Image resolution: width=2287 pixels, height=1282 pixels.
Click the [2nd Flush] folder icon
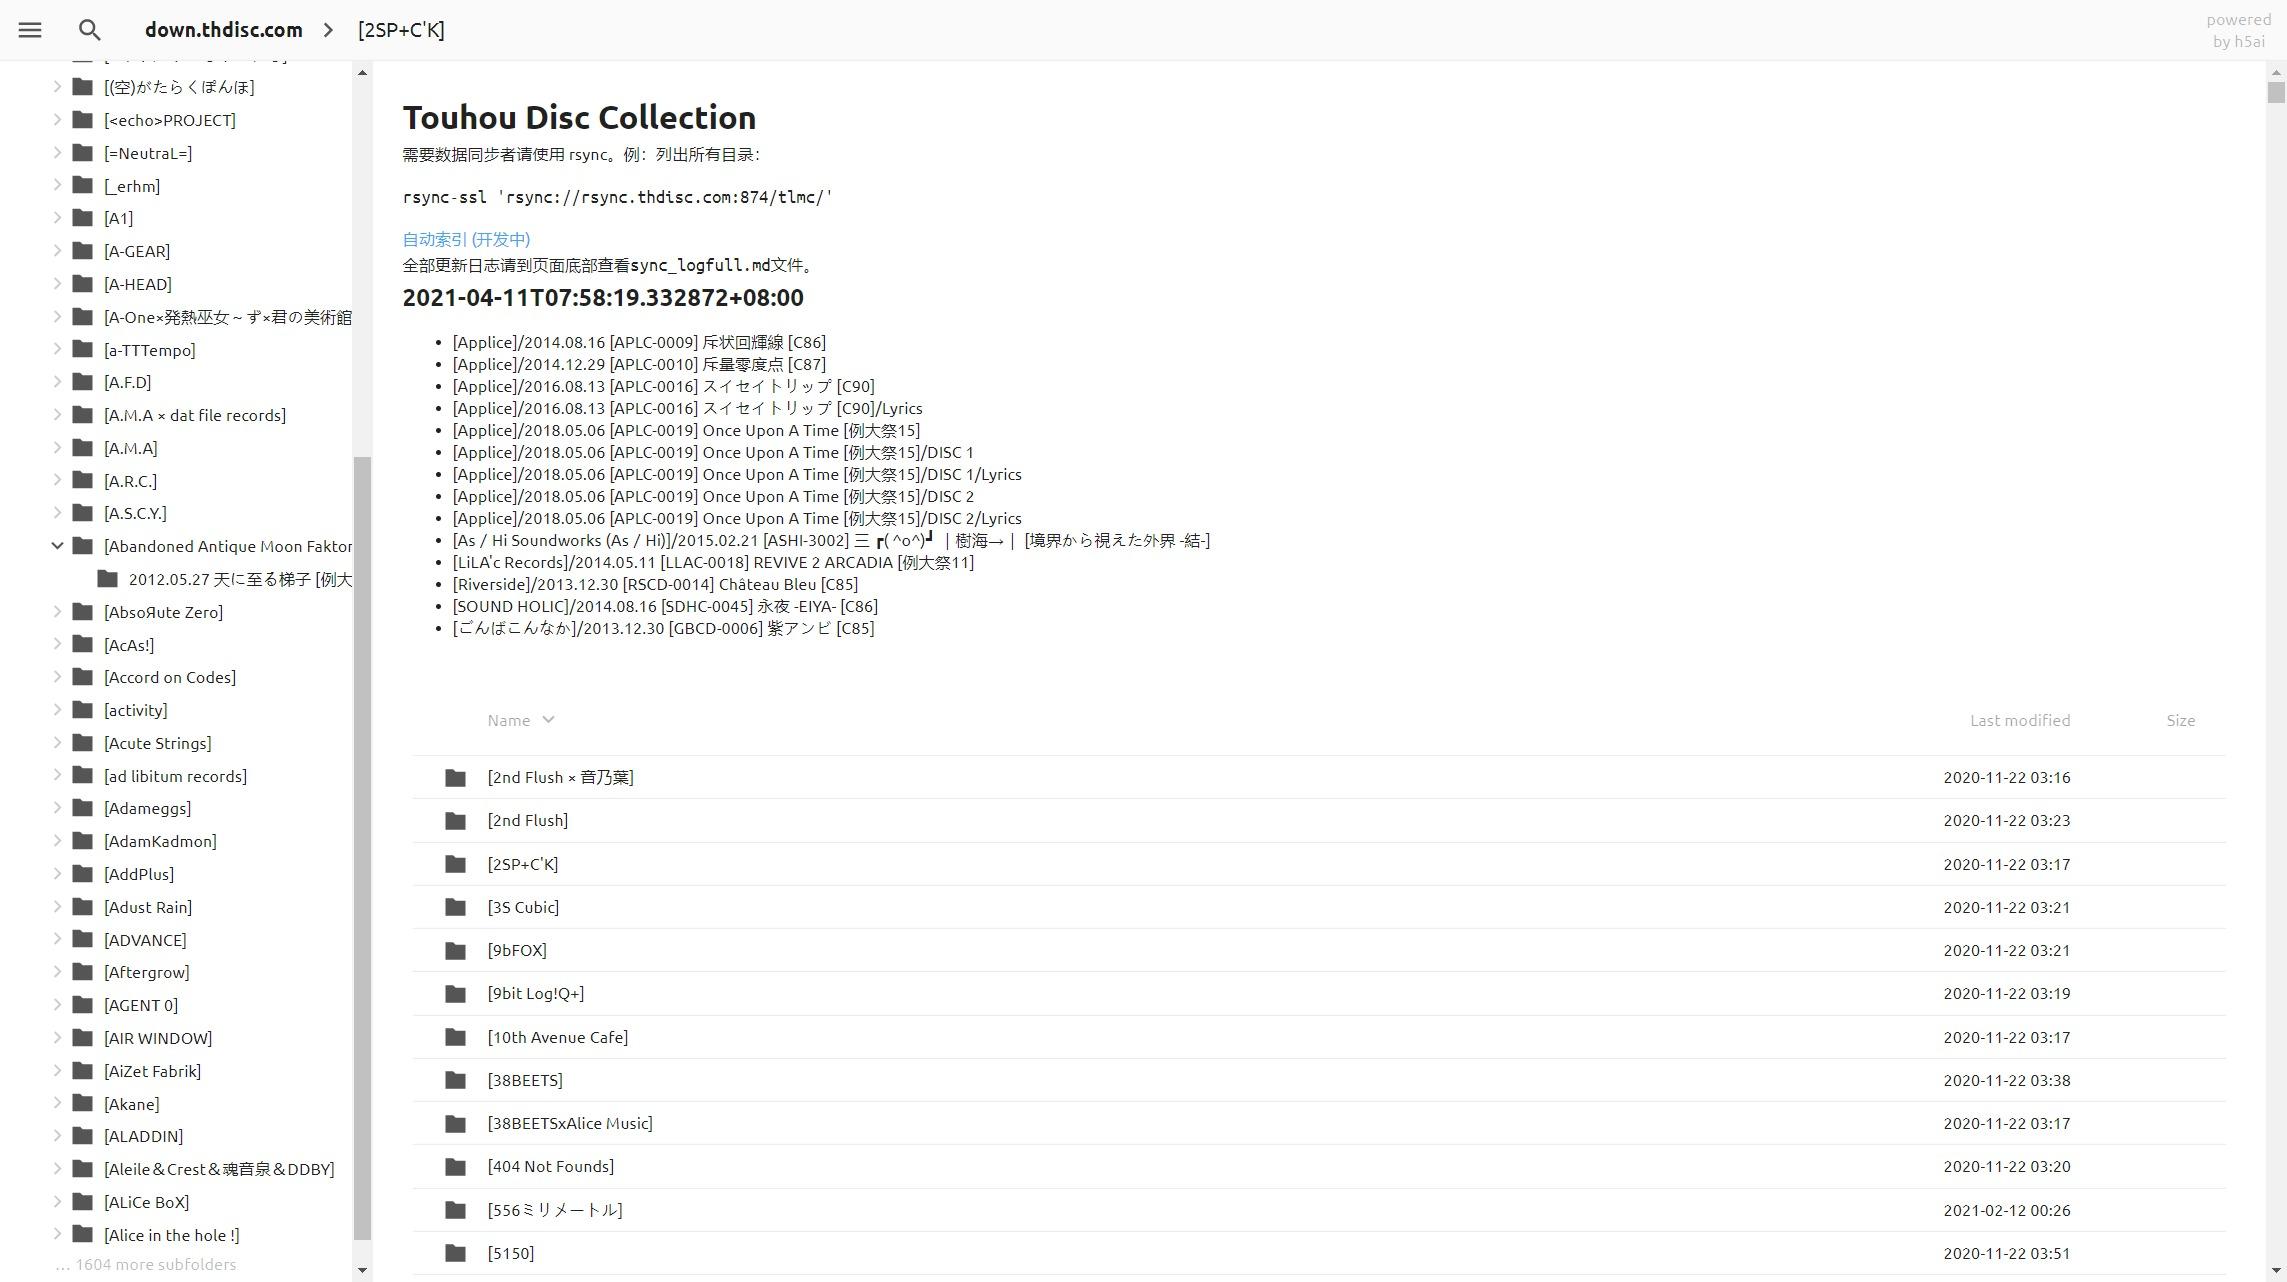click(x=455, y=821)
